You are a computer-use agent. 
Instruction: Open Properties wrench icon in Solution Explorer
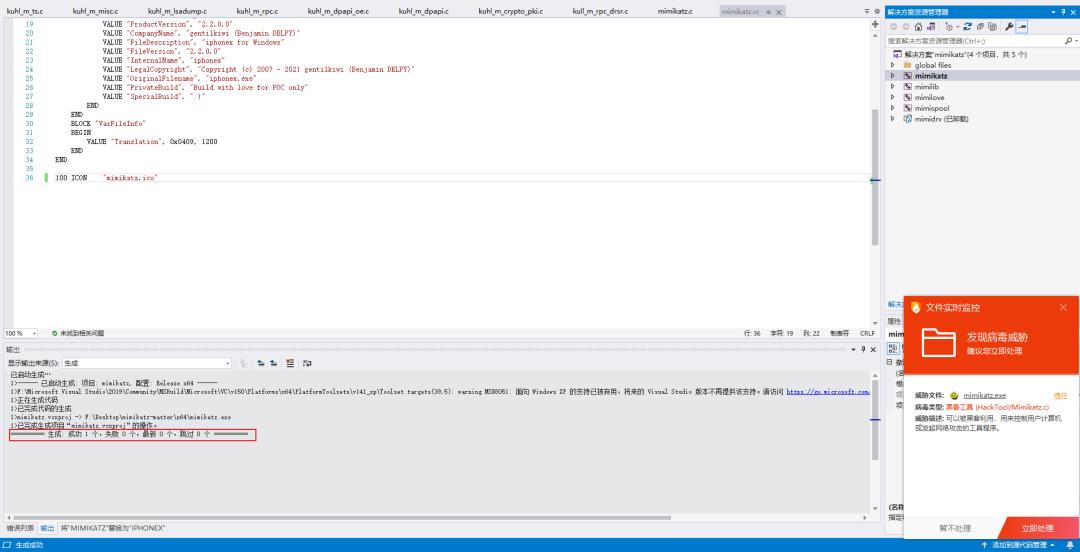[x=1009, y=26]
